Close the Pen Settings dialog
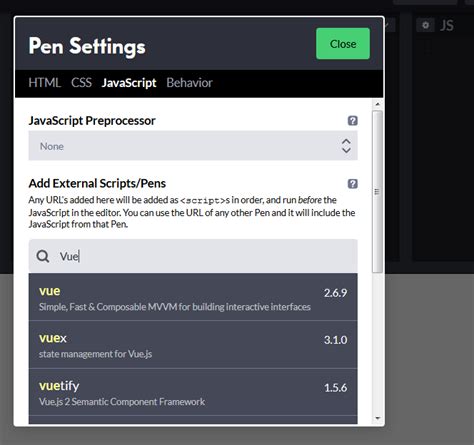Image resolution: width=474 pixels, height=445 pixels. click(343, 44)
